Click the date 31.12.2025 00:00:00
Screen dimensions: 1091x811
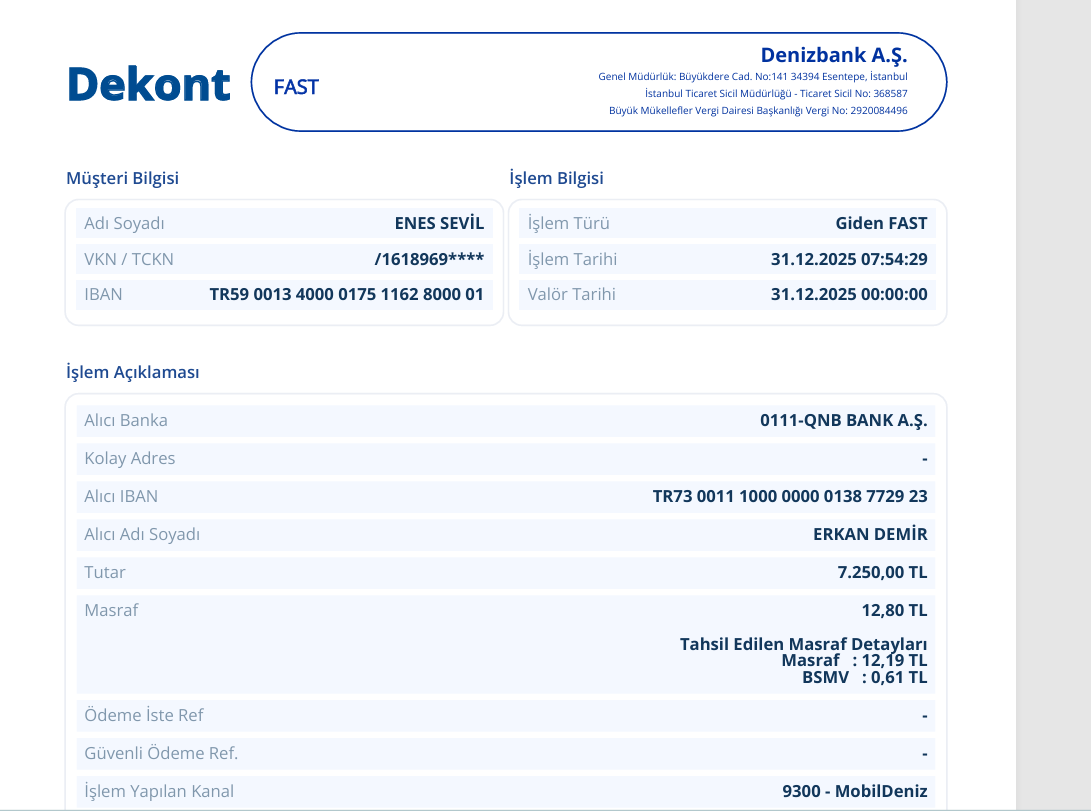pyautogui.click(x=849, y=294)
